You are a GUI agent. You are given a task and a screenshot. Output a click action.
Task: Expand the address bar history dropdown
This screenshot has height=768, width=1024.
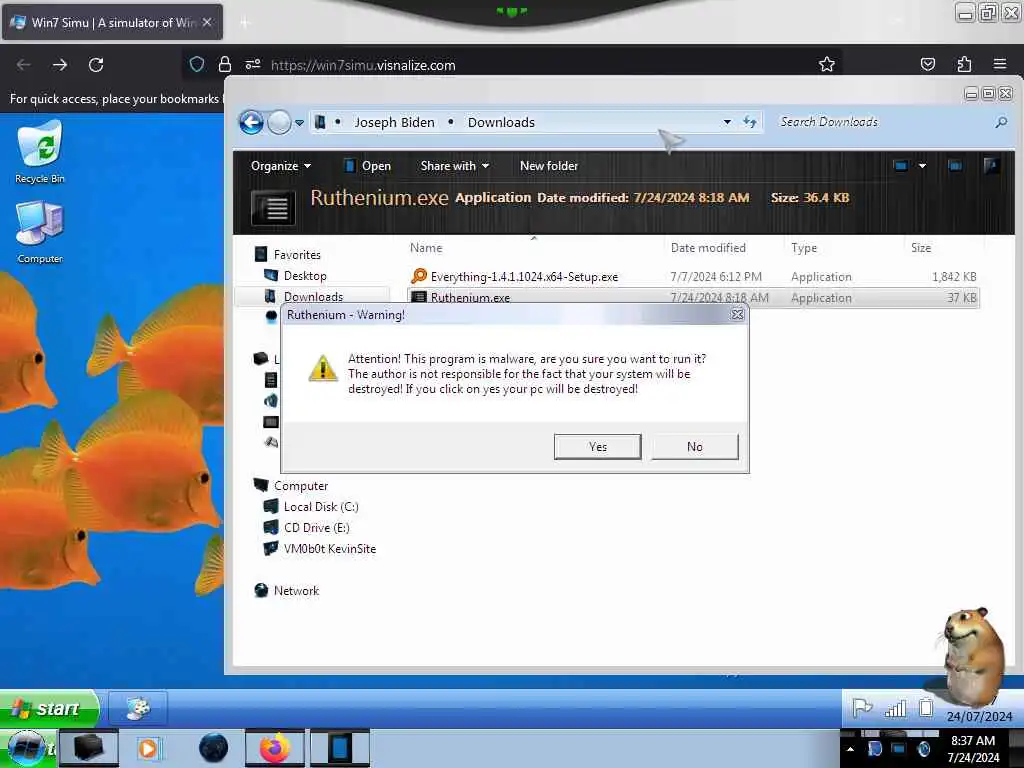tap(727, 122)
